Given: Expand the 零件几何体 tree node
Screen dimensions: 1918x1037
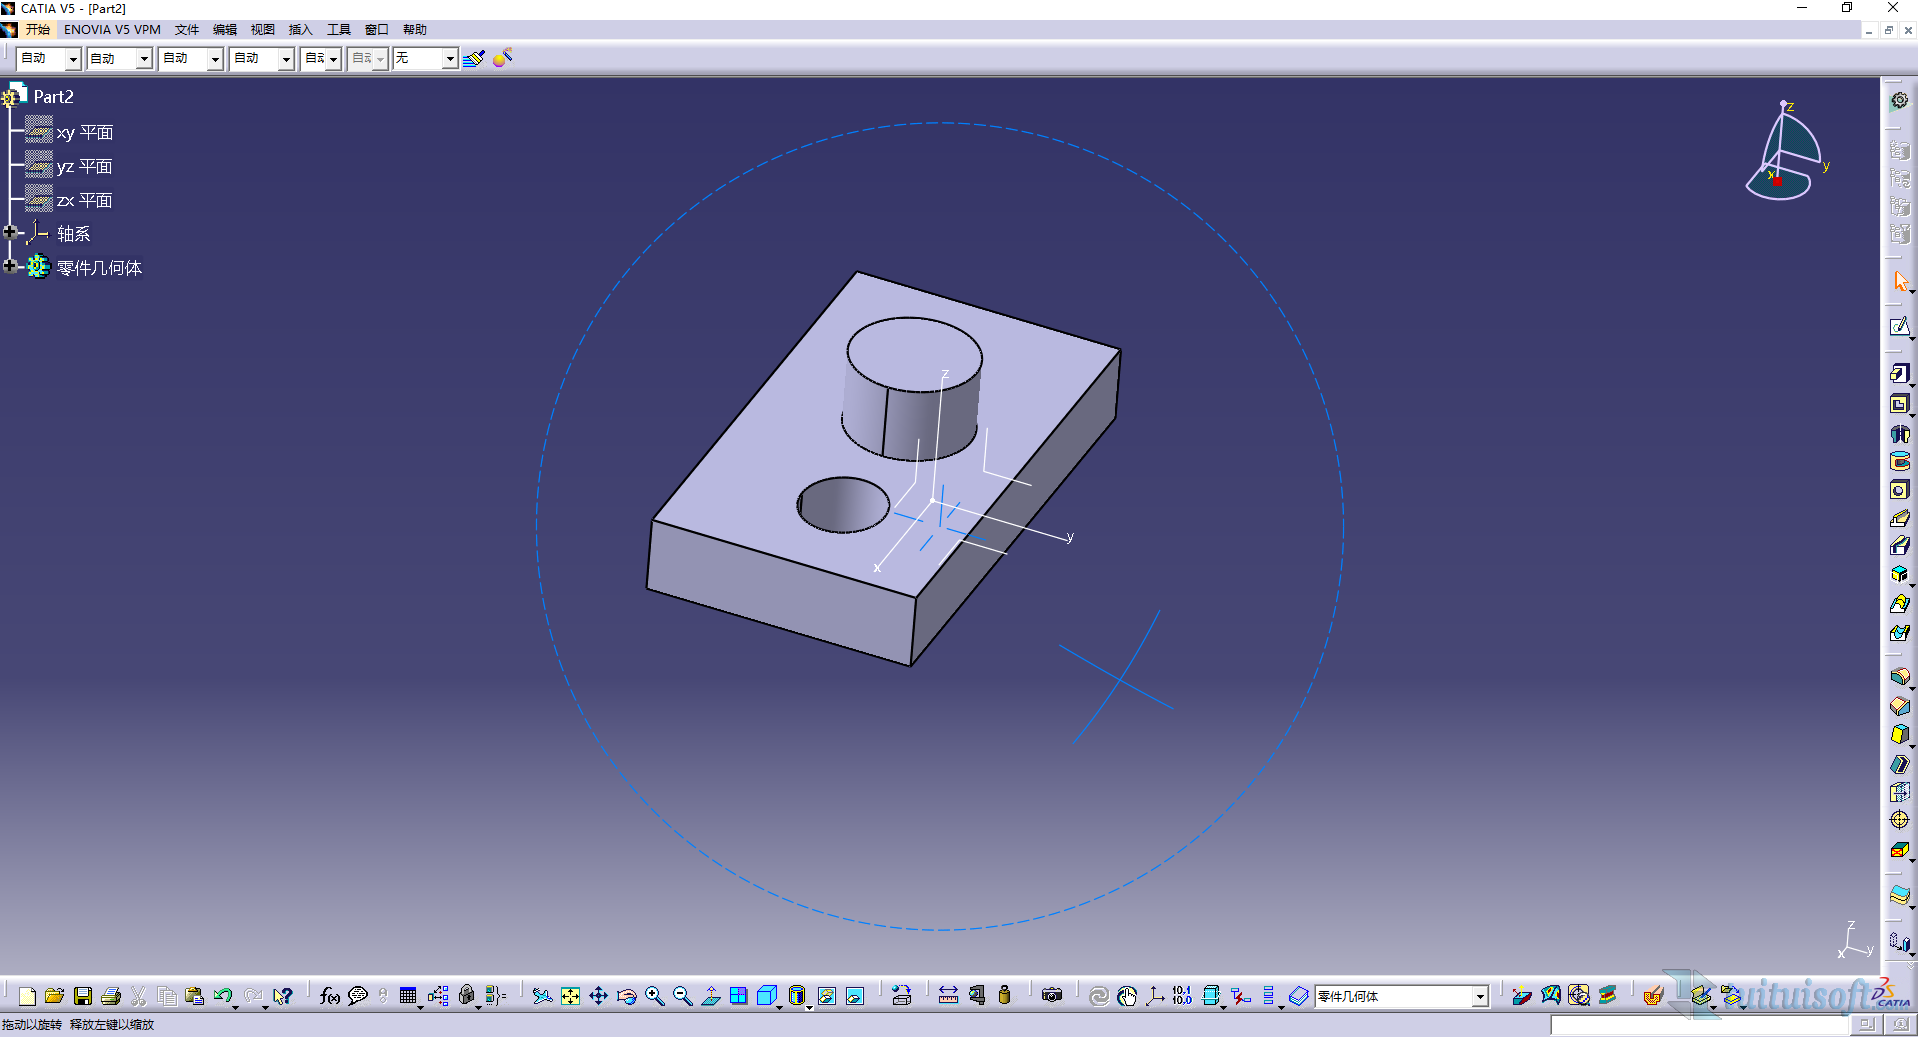Looking at the screenshot, I should (x=10, y=266).
